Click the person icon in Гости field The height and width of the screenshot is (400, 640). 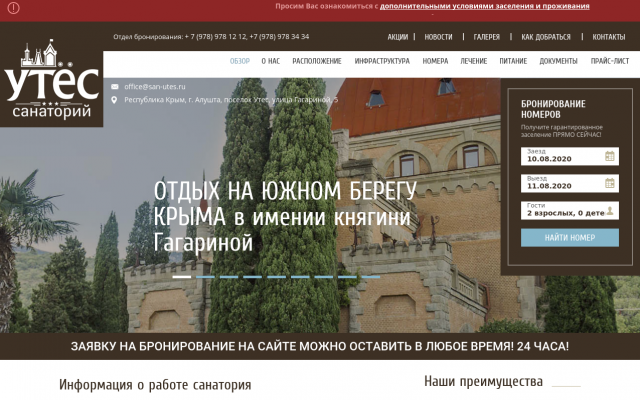point(610,211)
